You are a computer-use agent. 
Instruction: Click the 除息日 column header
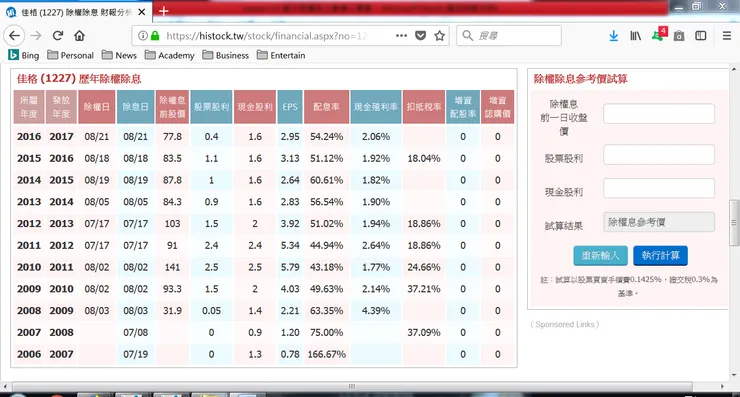pyautogui.click(x=135, y=107)
